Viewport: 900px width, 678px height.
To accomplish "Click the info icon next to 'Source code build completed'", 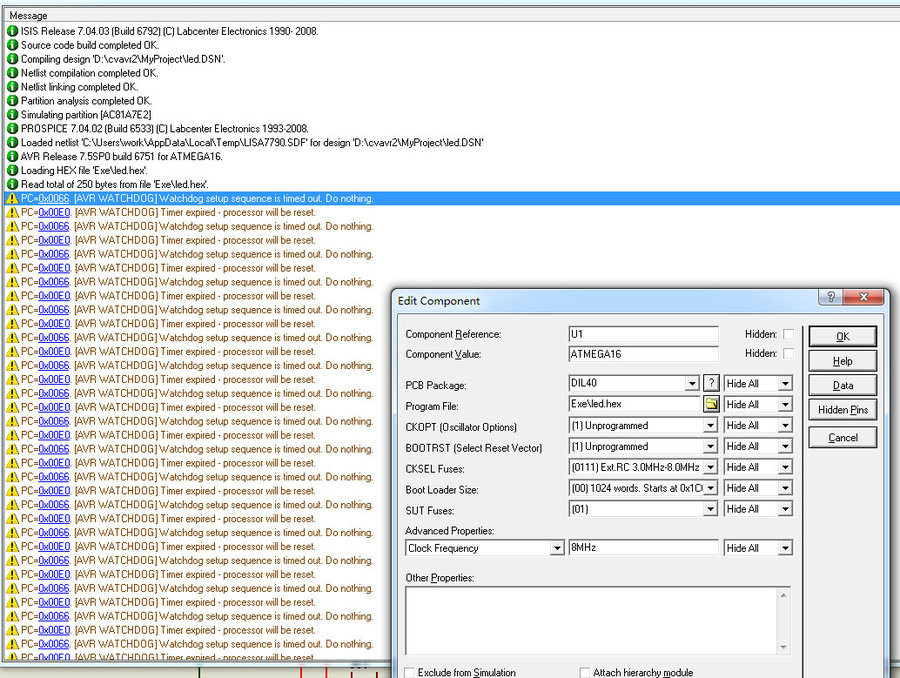I will [x=12, y=45].
